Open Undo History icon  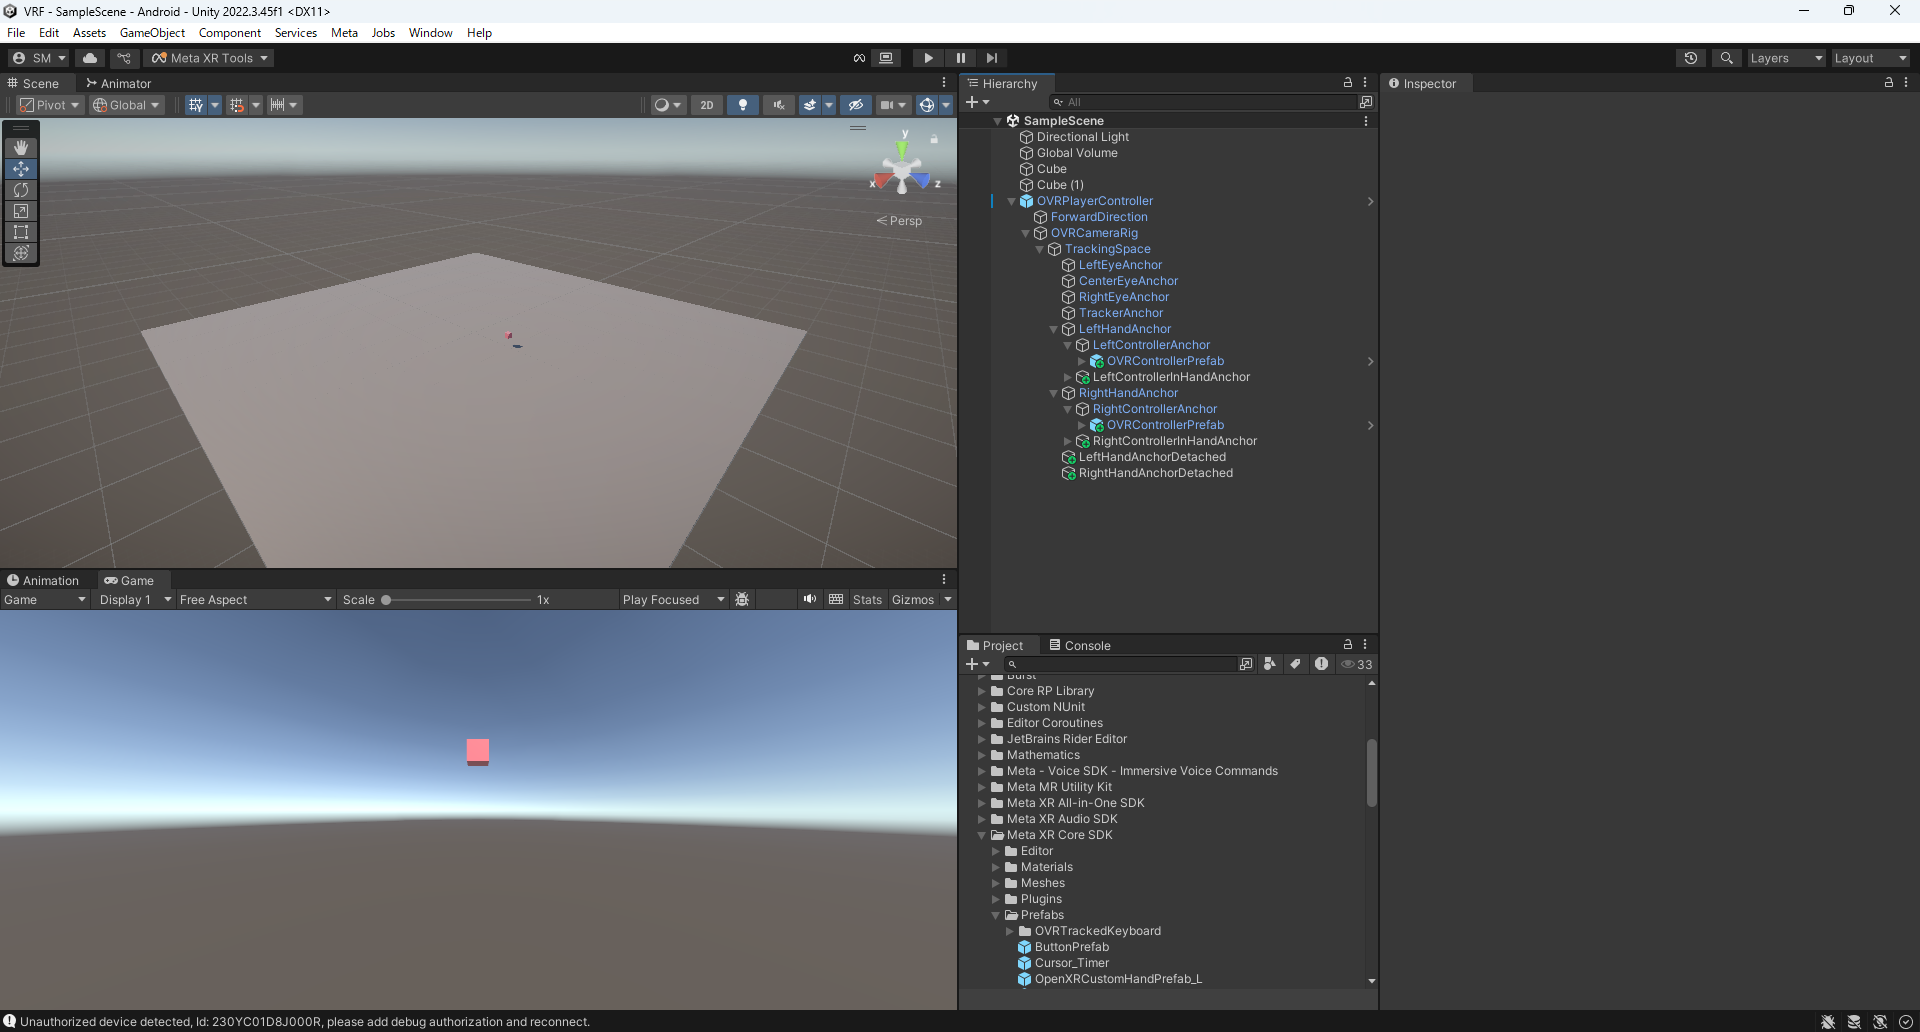click(x=1690, y=58)
